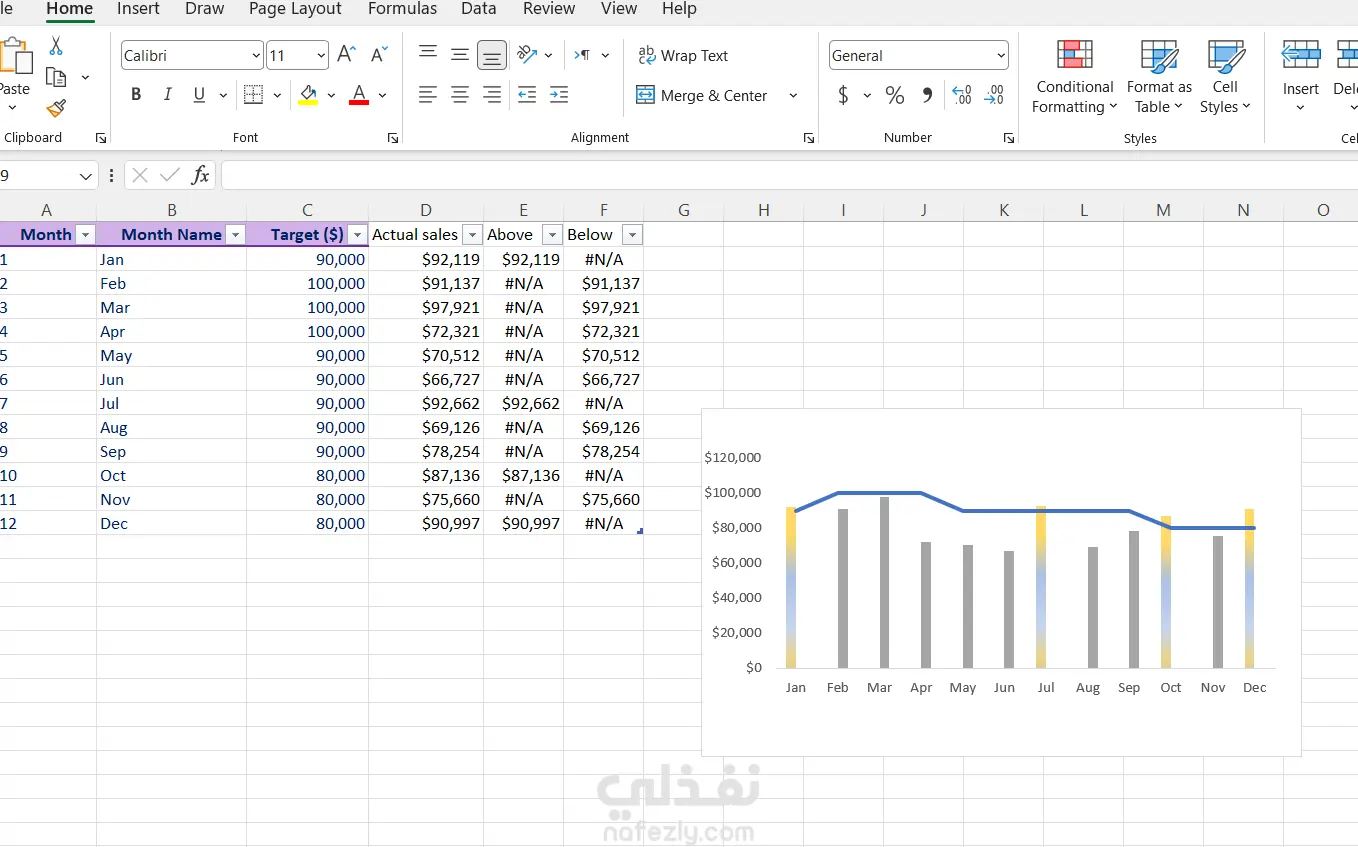Click Cell Styles button
1358x847 pixels.
click(1225, 77)
